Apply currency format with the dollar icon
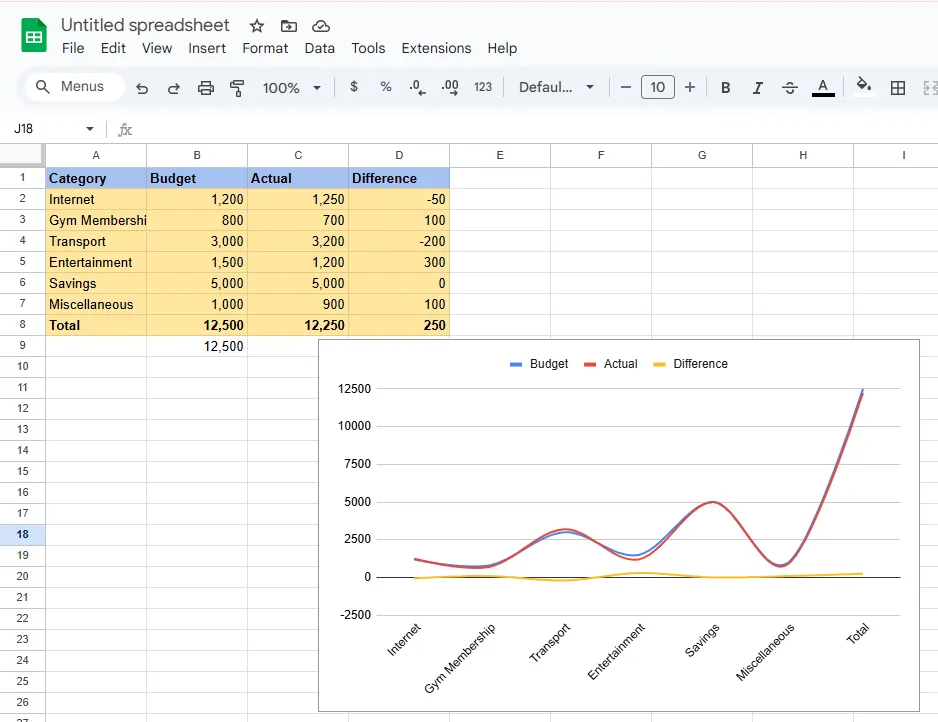Screen dimensions: 938x722 click(x=353, y=87)
